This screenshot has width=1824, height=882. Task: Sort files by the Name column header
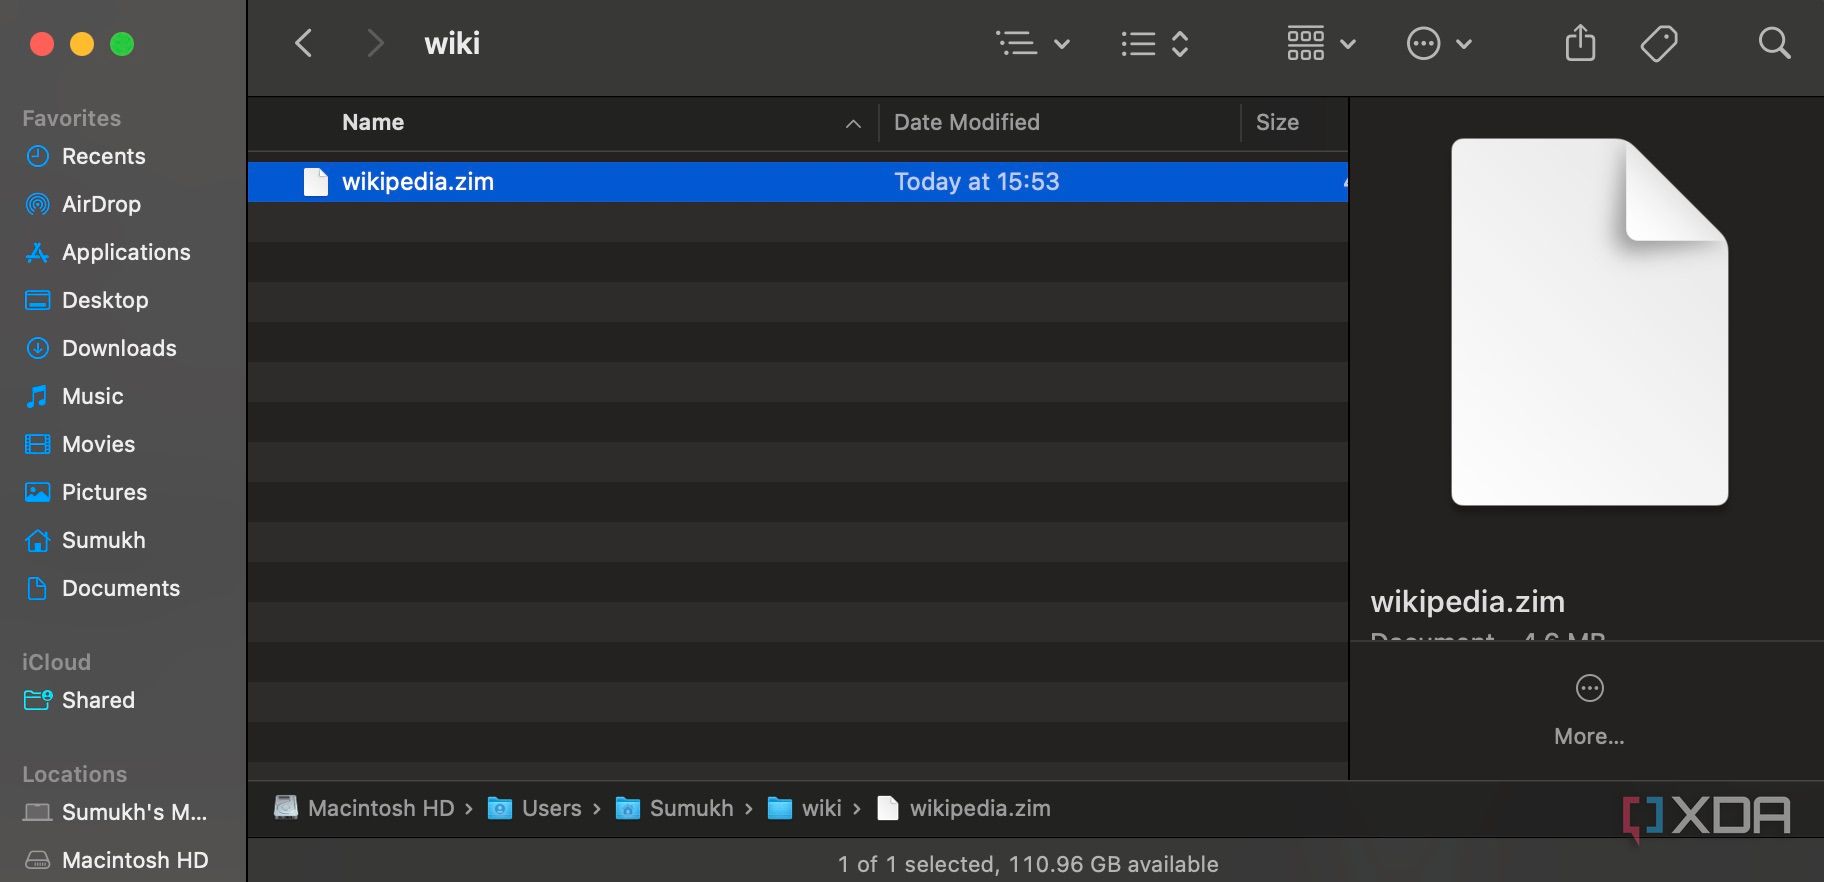tap(373, 122)
